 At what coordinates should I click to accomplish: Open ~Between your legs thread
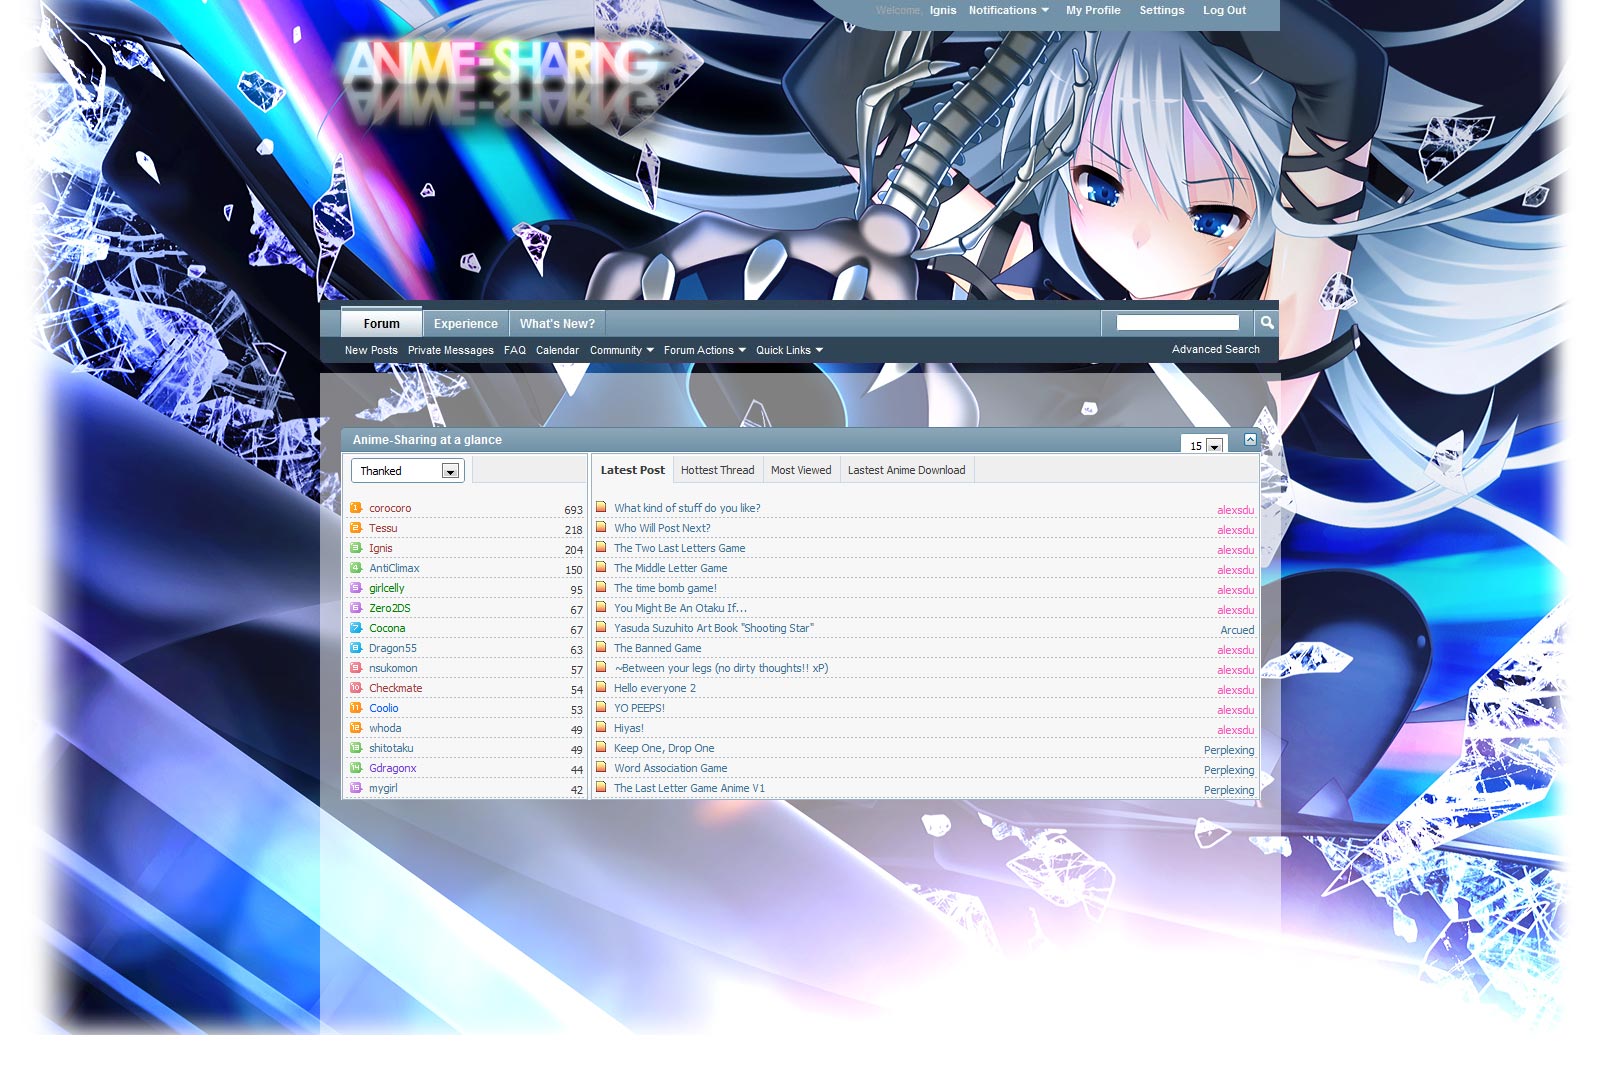(x=721, y=668)
